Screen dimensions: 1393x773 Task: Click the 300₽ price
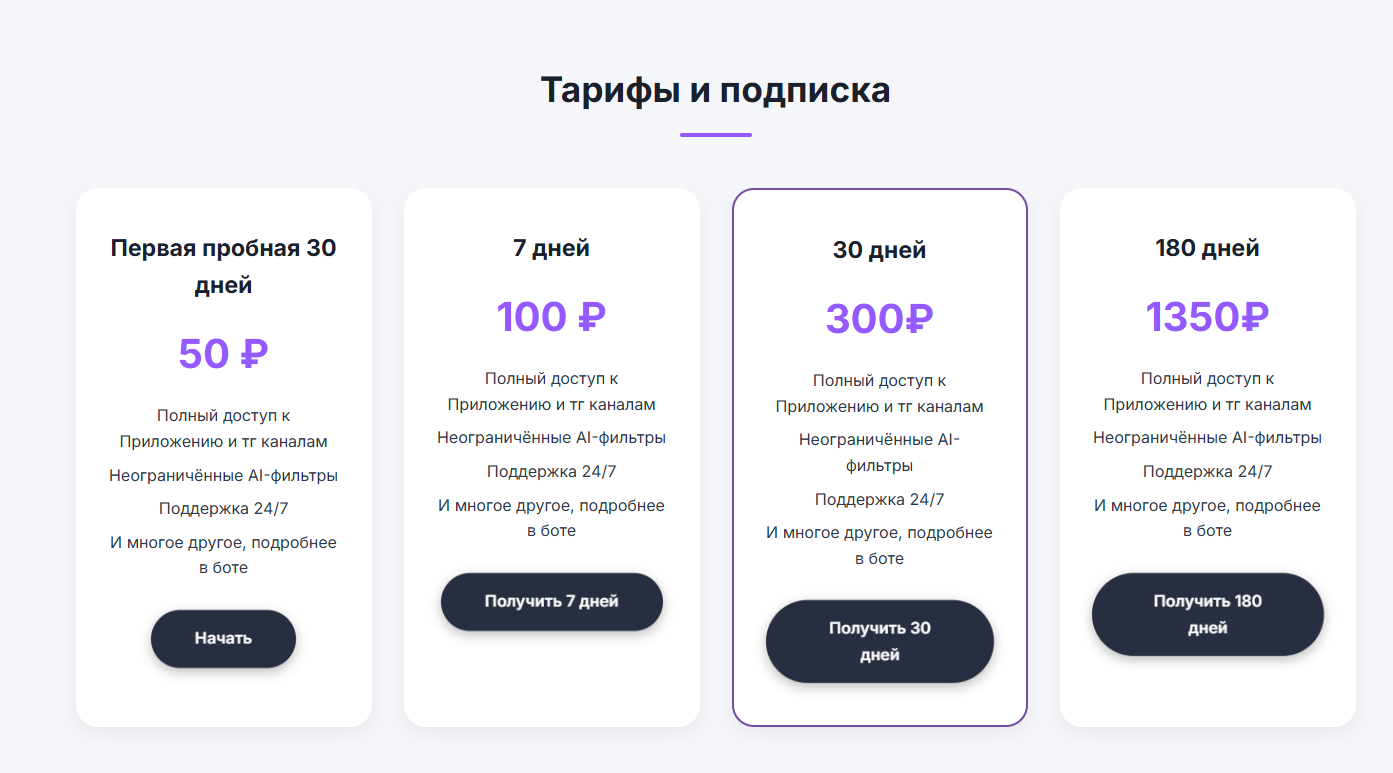pos(879,318)
